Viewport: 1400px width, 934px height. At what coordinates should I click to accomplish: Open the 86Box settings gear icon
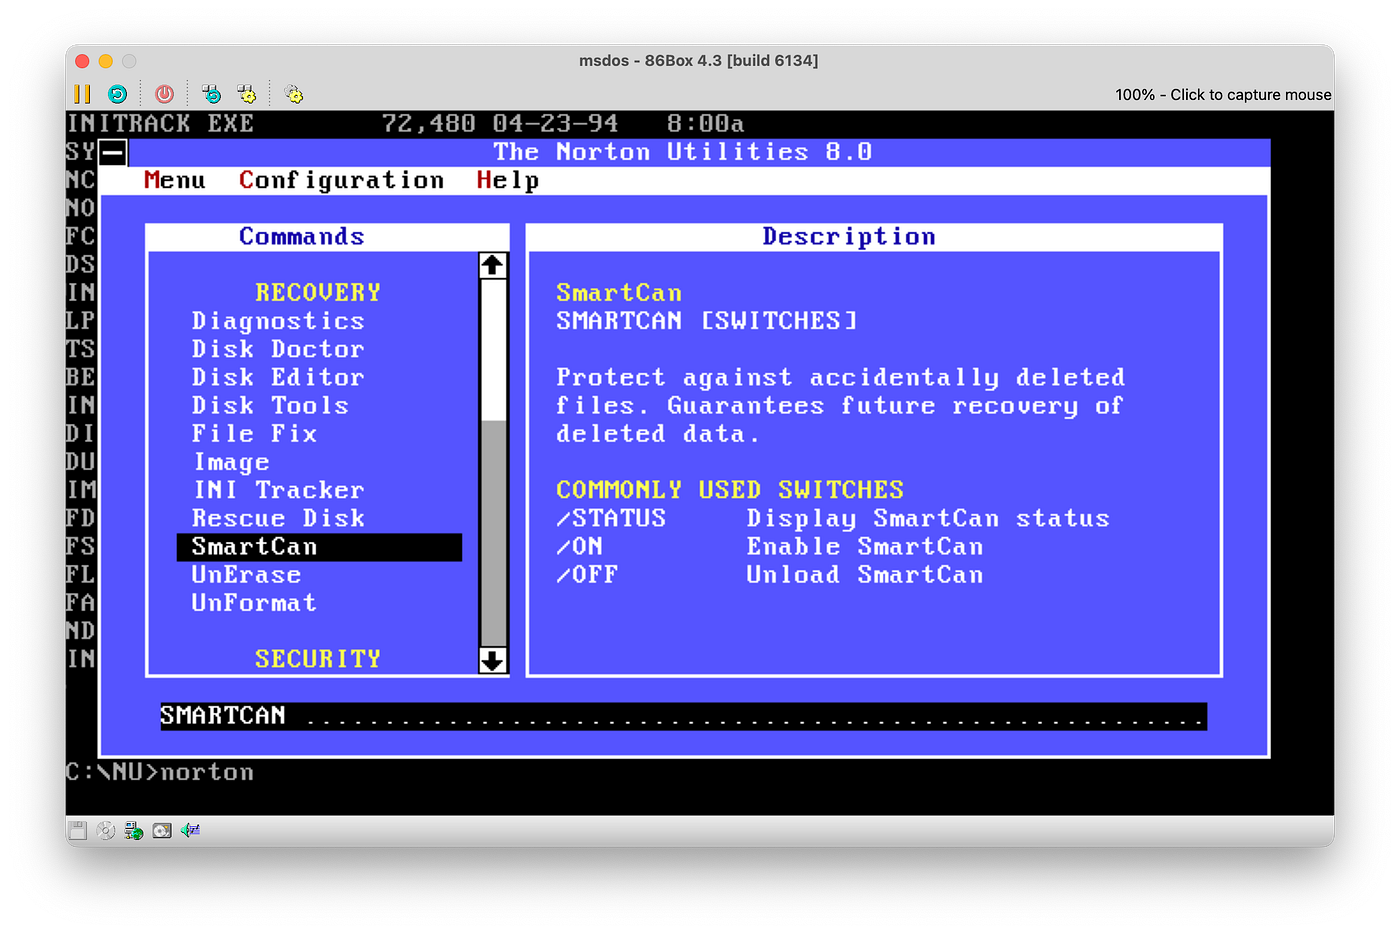[x=293, y=94]
